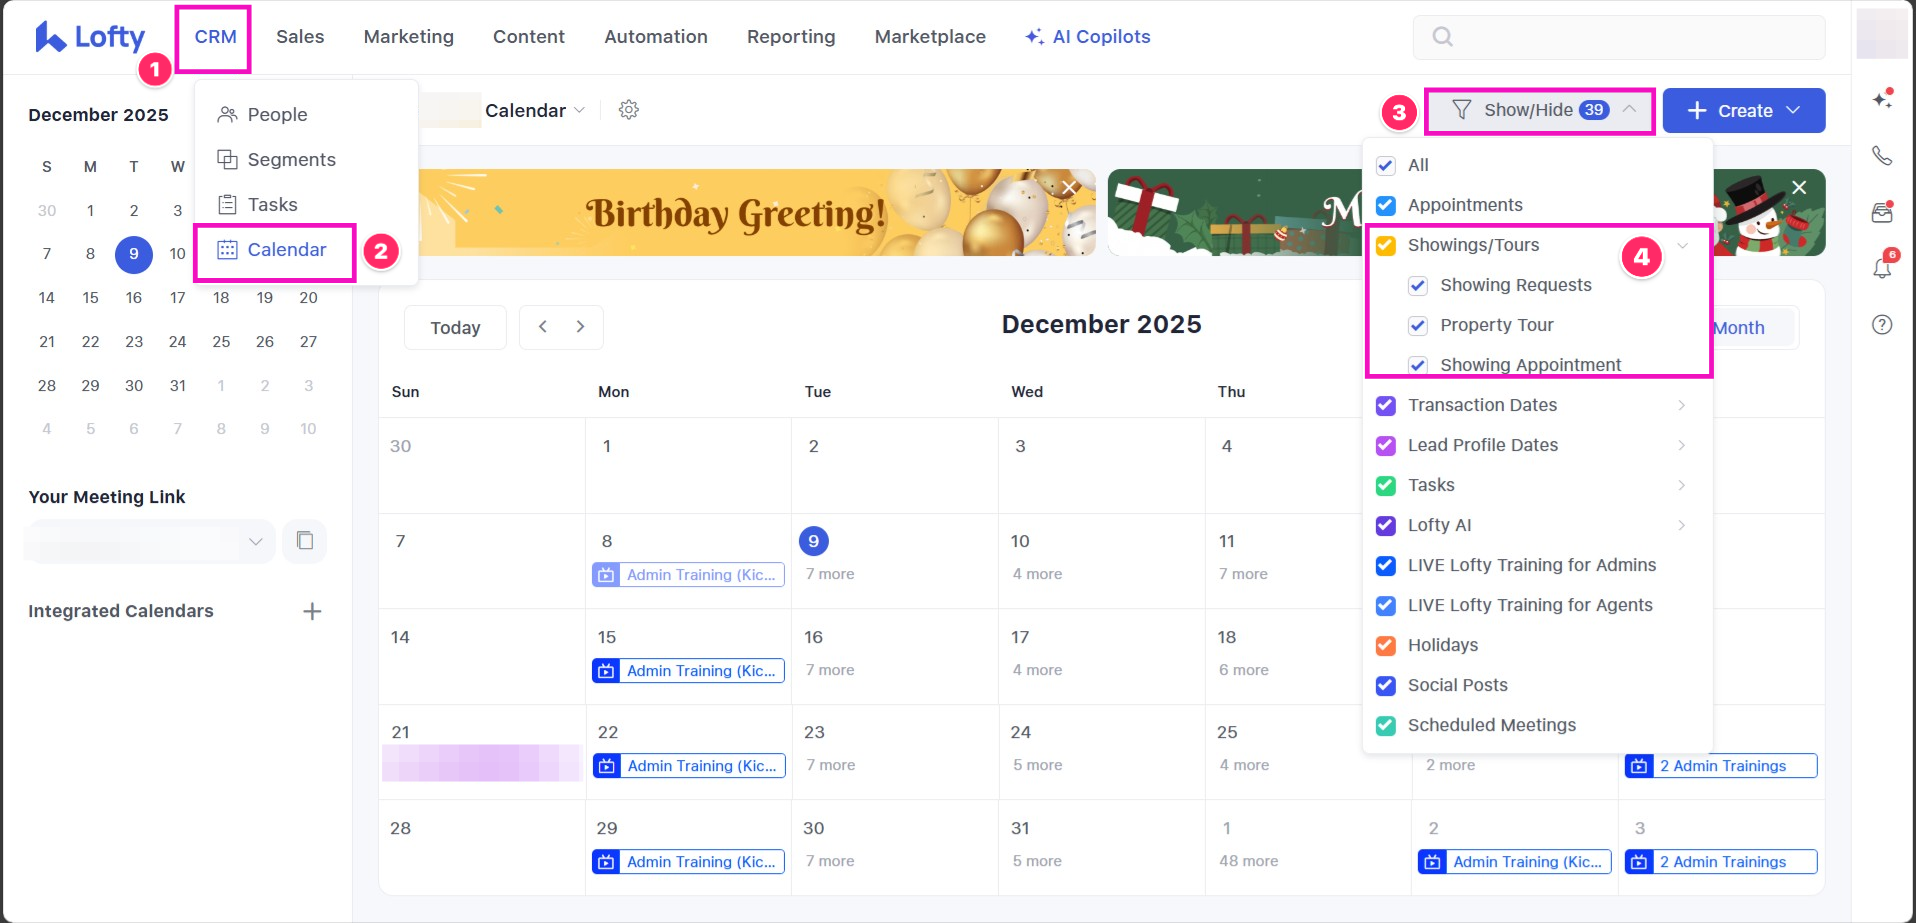Viewport: 1916px width, 923px height.
Task: Select Tasks from the CRM menu
Action: [272, 205]
